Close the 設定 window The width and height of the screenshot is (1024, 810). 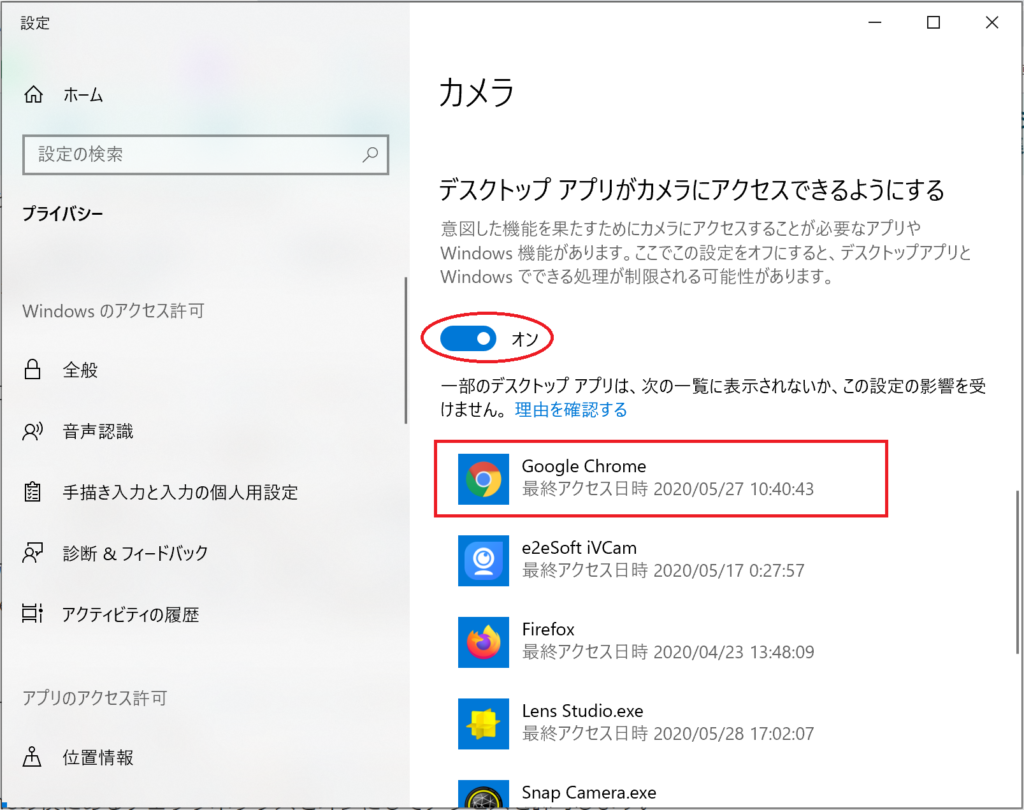click(992, 22)
